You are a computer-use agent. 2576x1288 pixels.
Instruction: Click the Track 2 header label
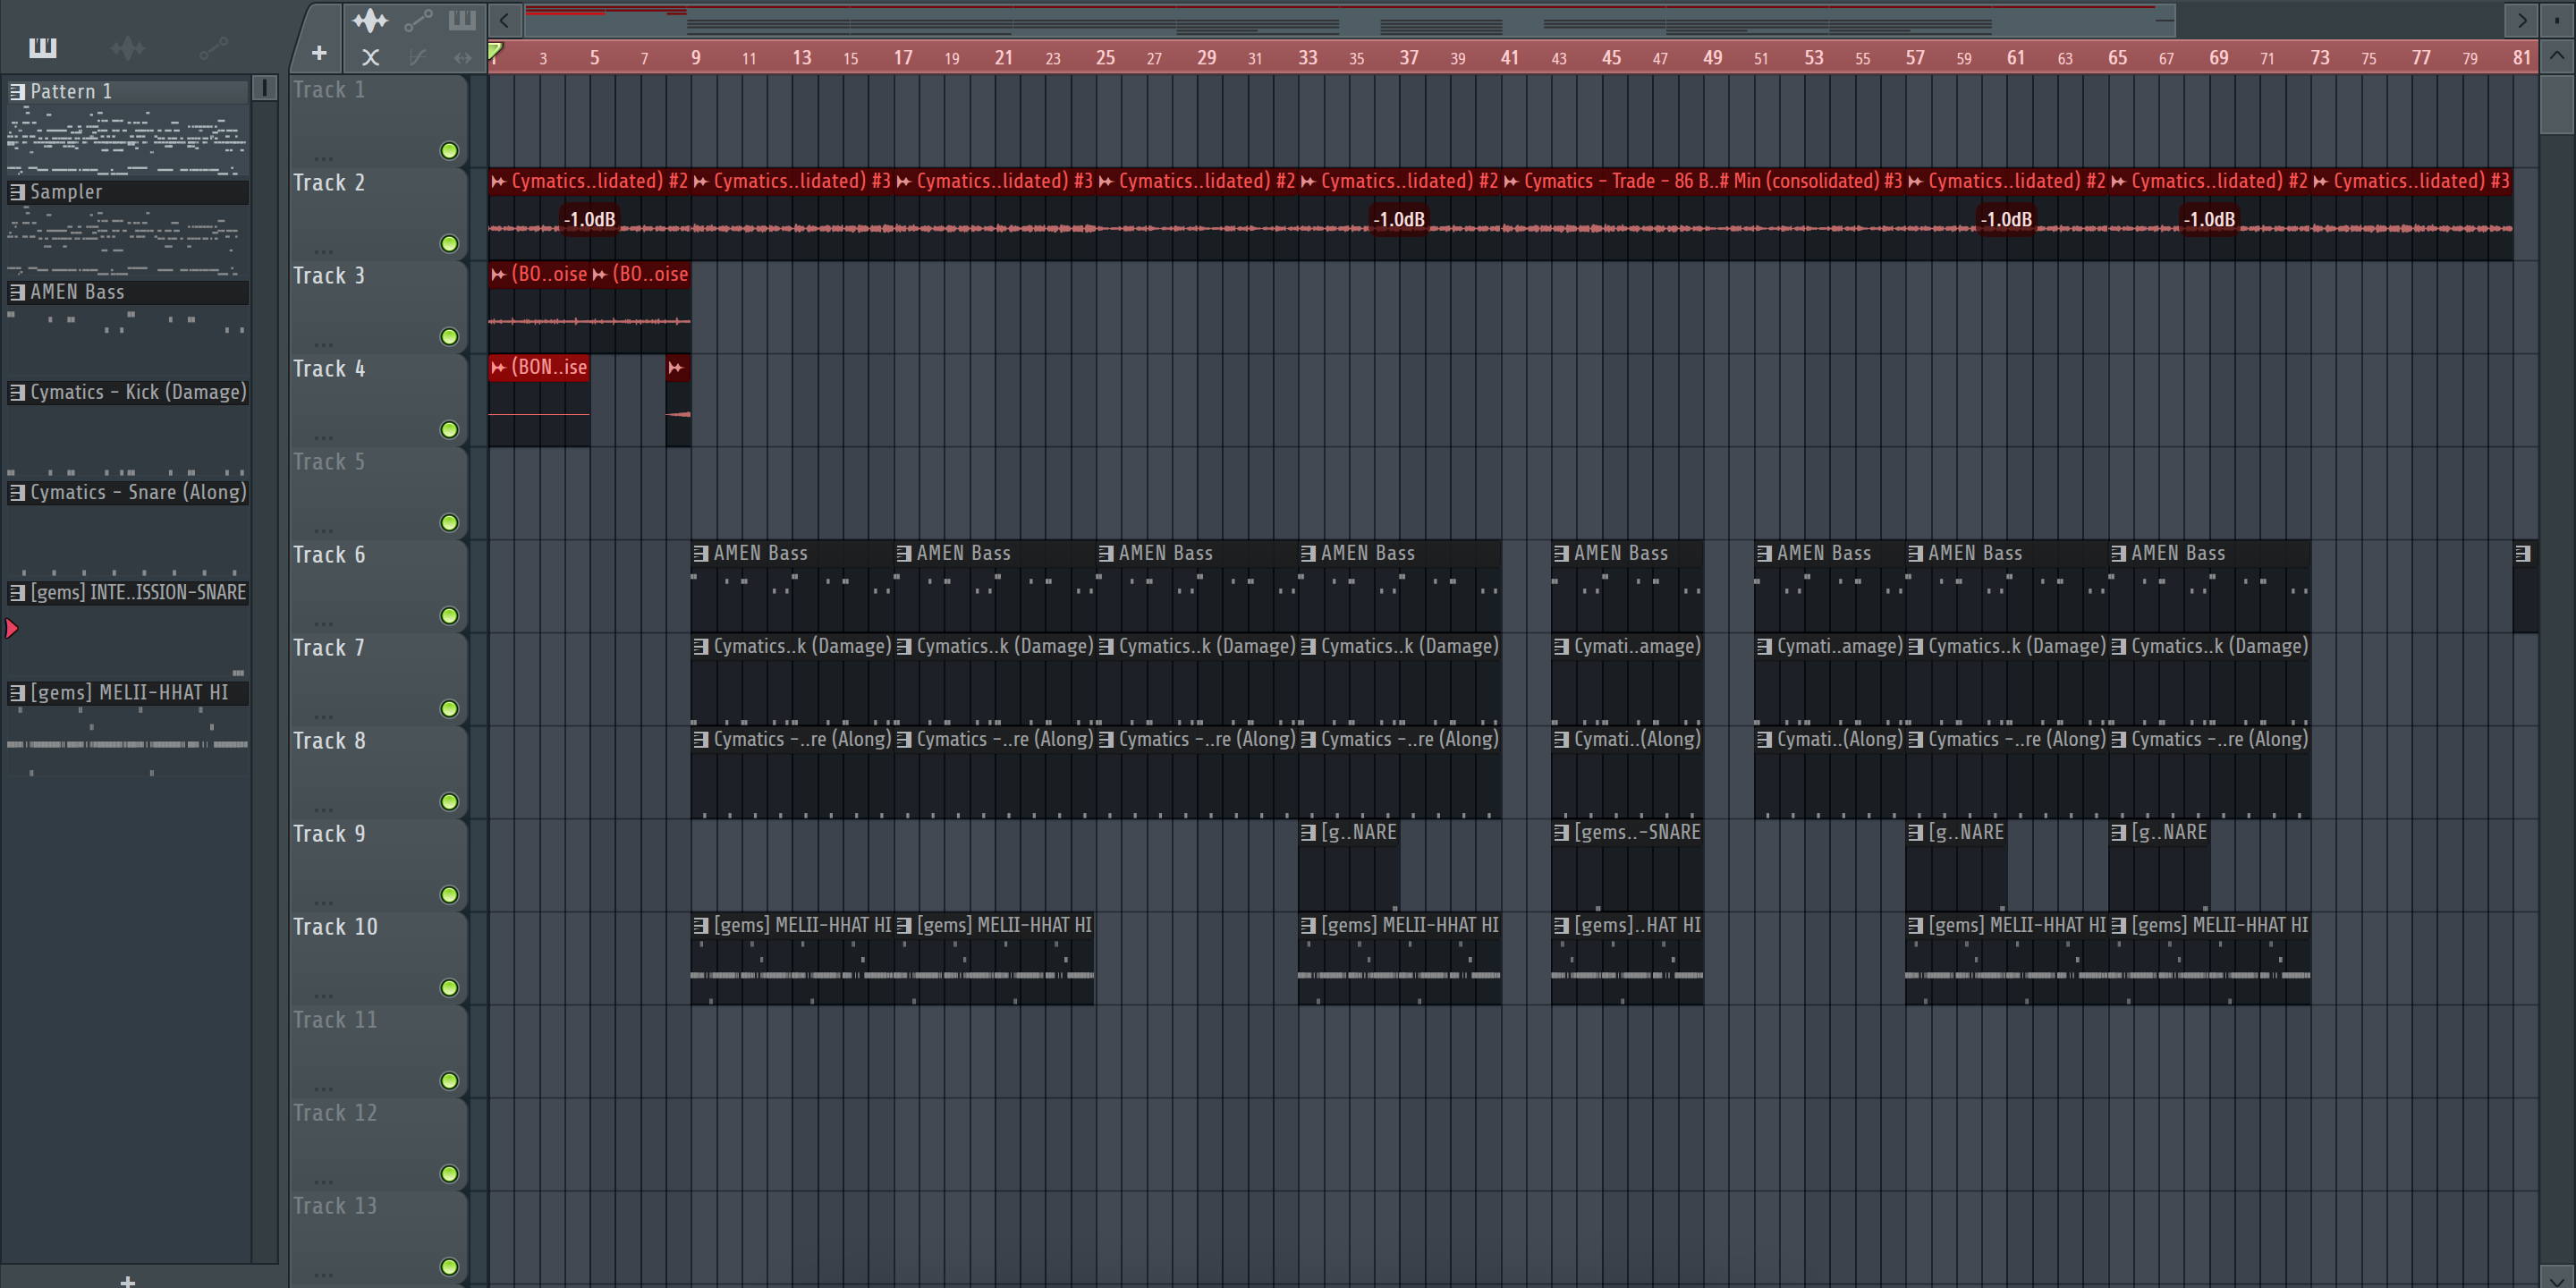click(x=329, y=182)
